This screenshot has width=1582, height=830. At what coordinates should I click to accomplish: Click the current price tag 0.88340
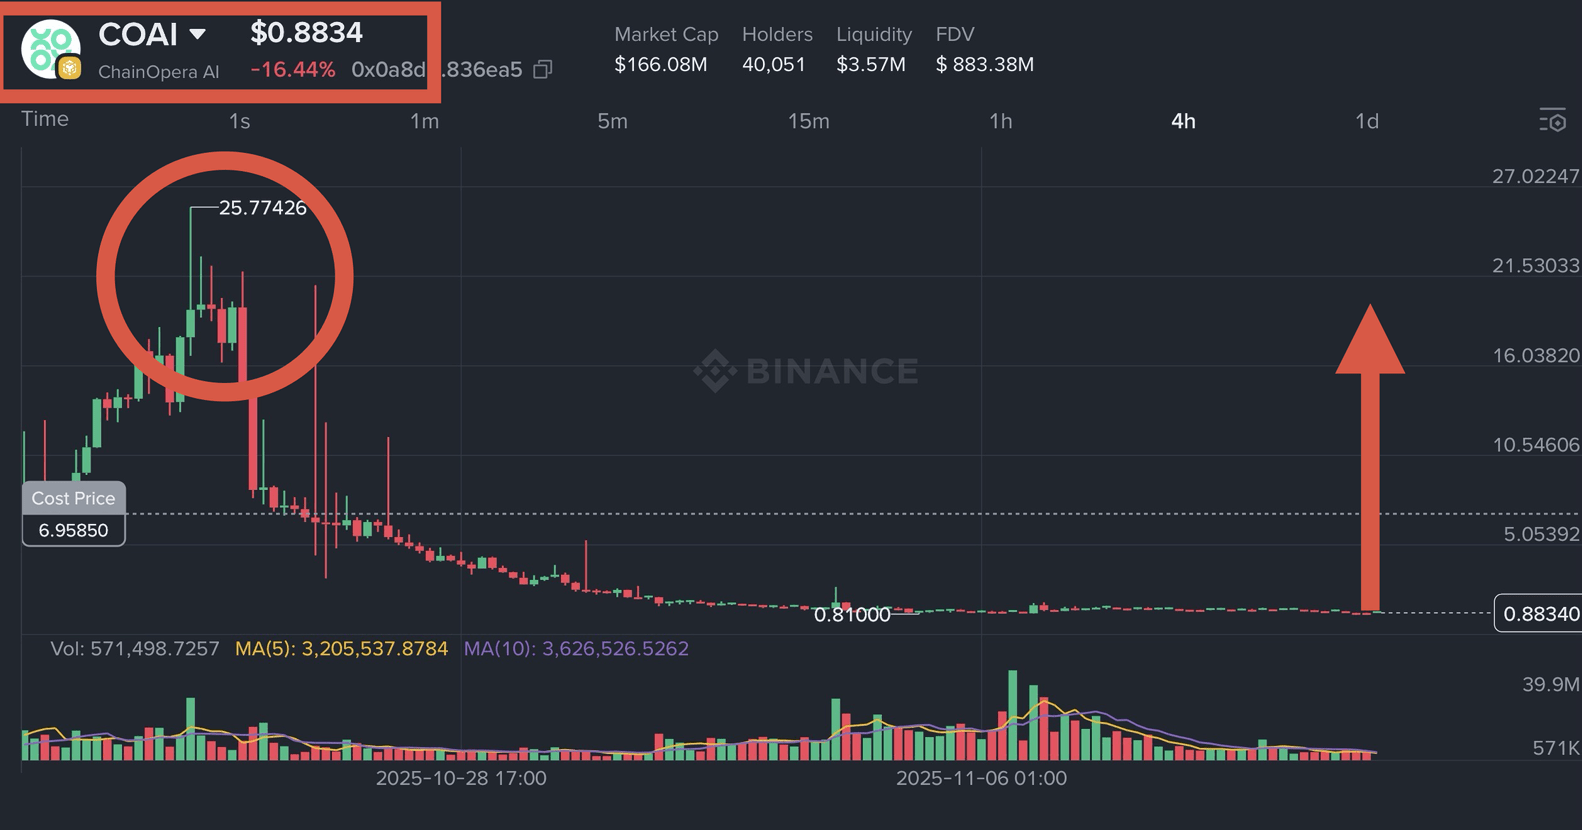click(1538, 613)
